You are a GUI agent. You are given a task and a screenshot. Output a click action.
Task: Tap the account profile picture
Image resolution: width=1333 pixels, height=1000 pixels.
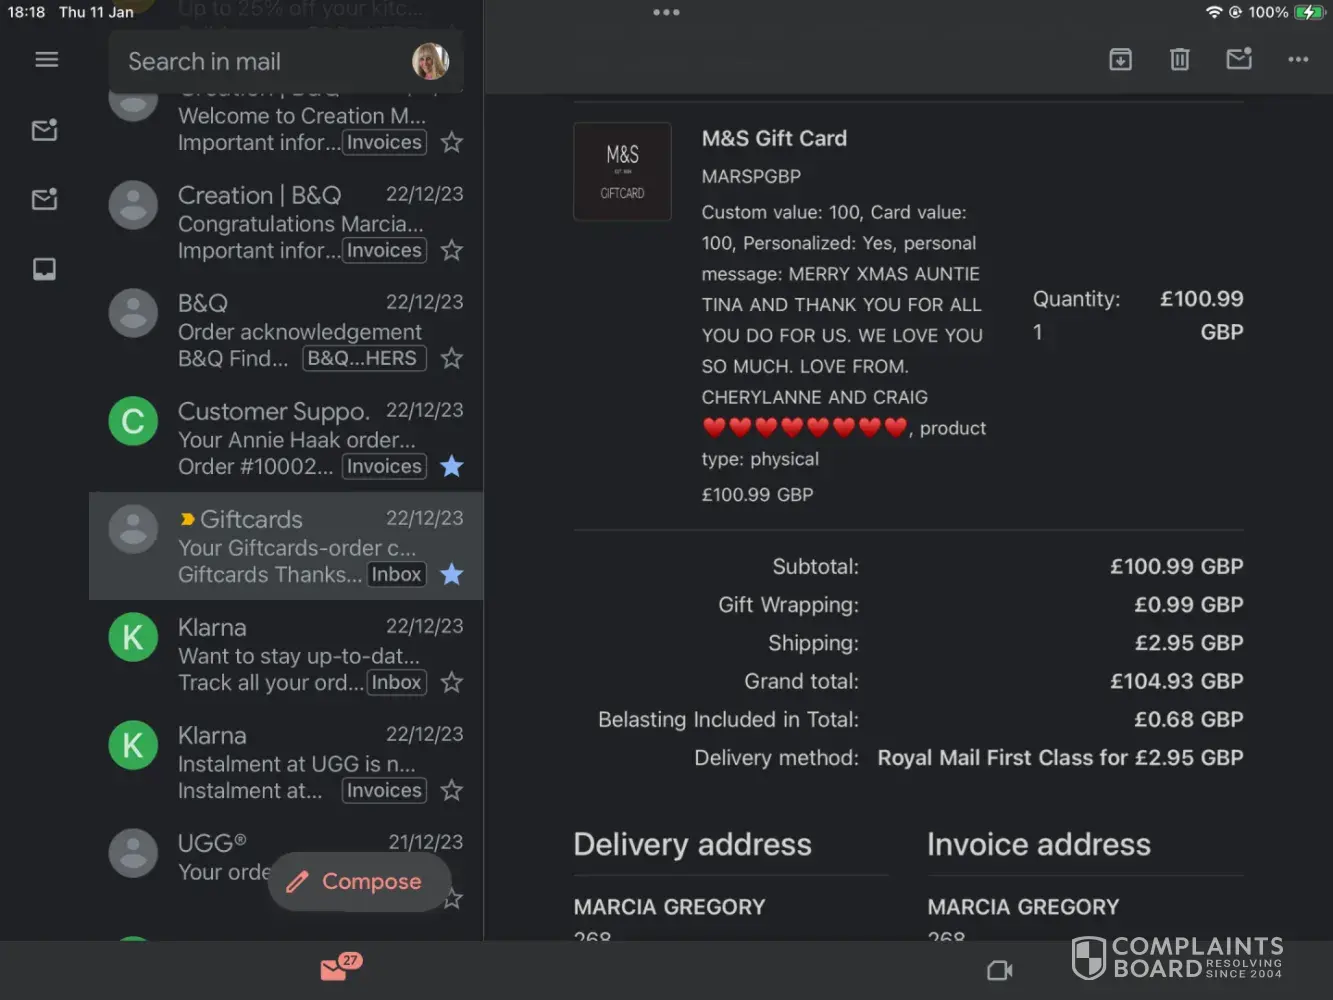430,61
